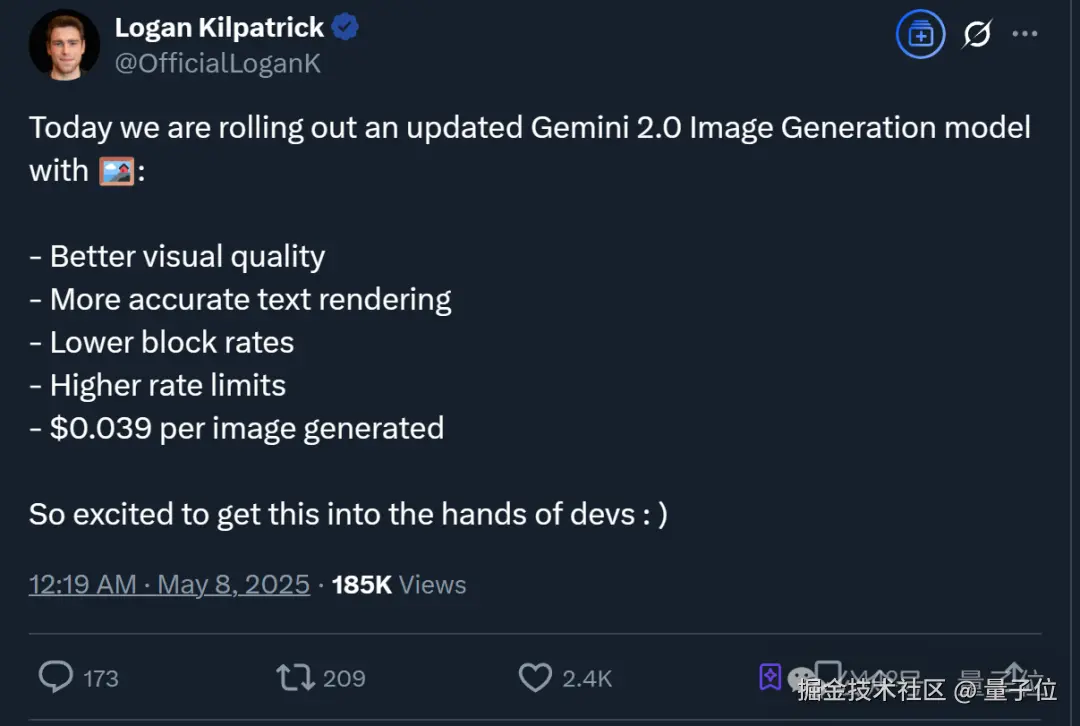Click the blue verified badge
This screenshot has height=726, width=1080.
click(x=345, y=28)
